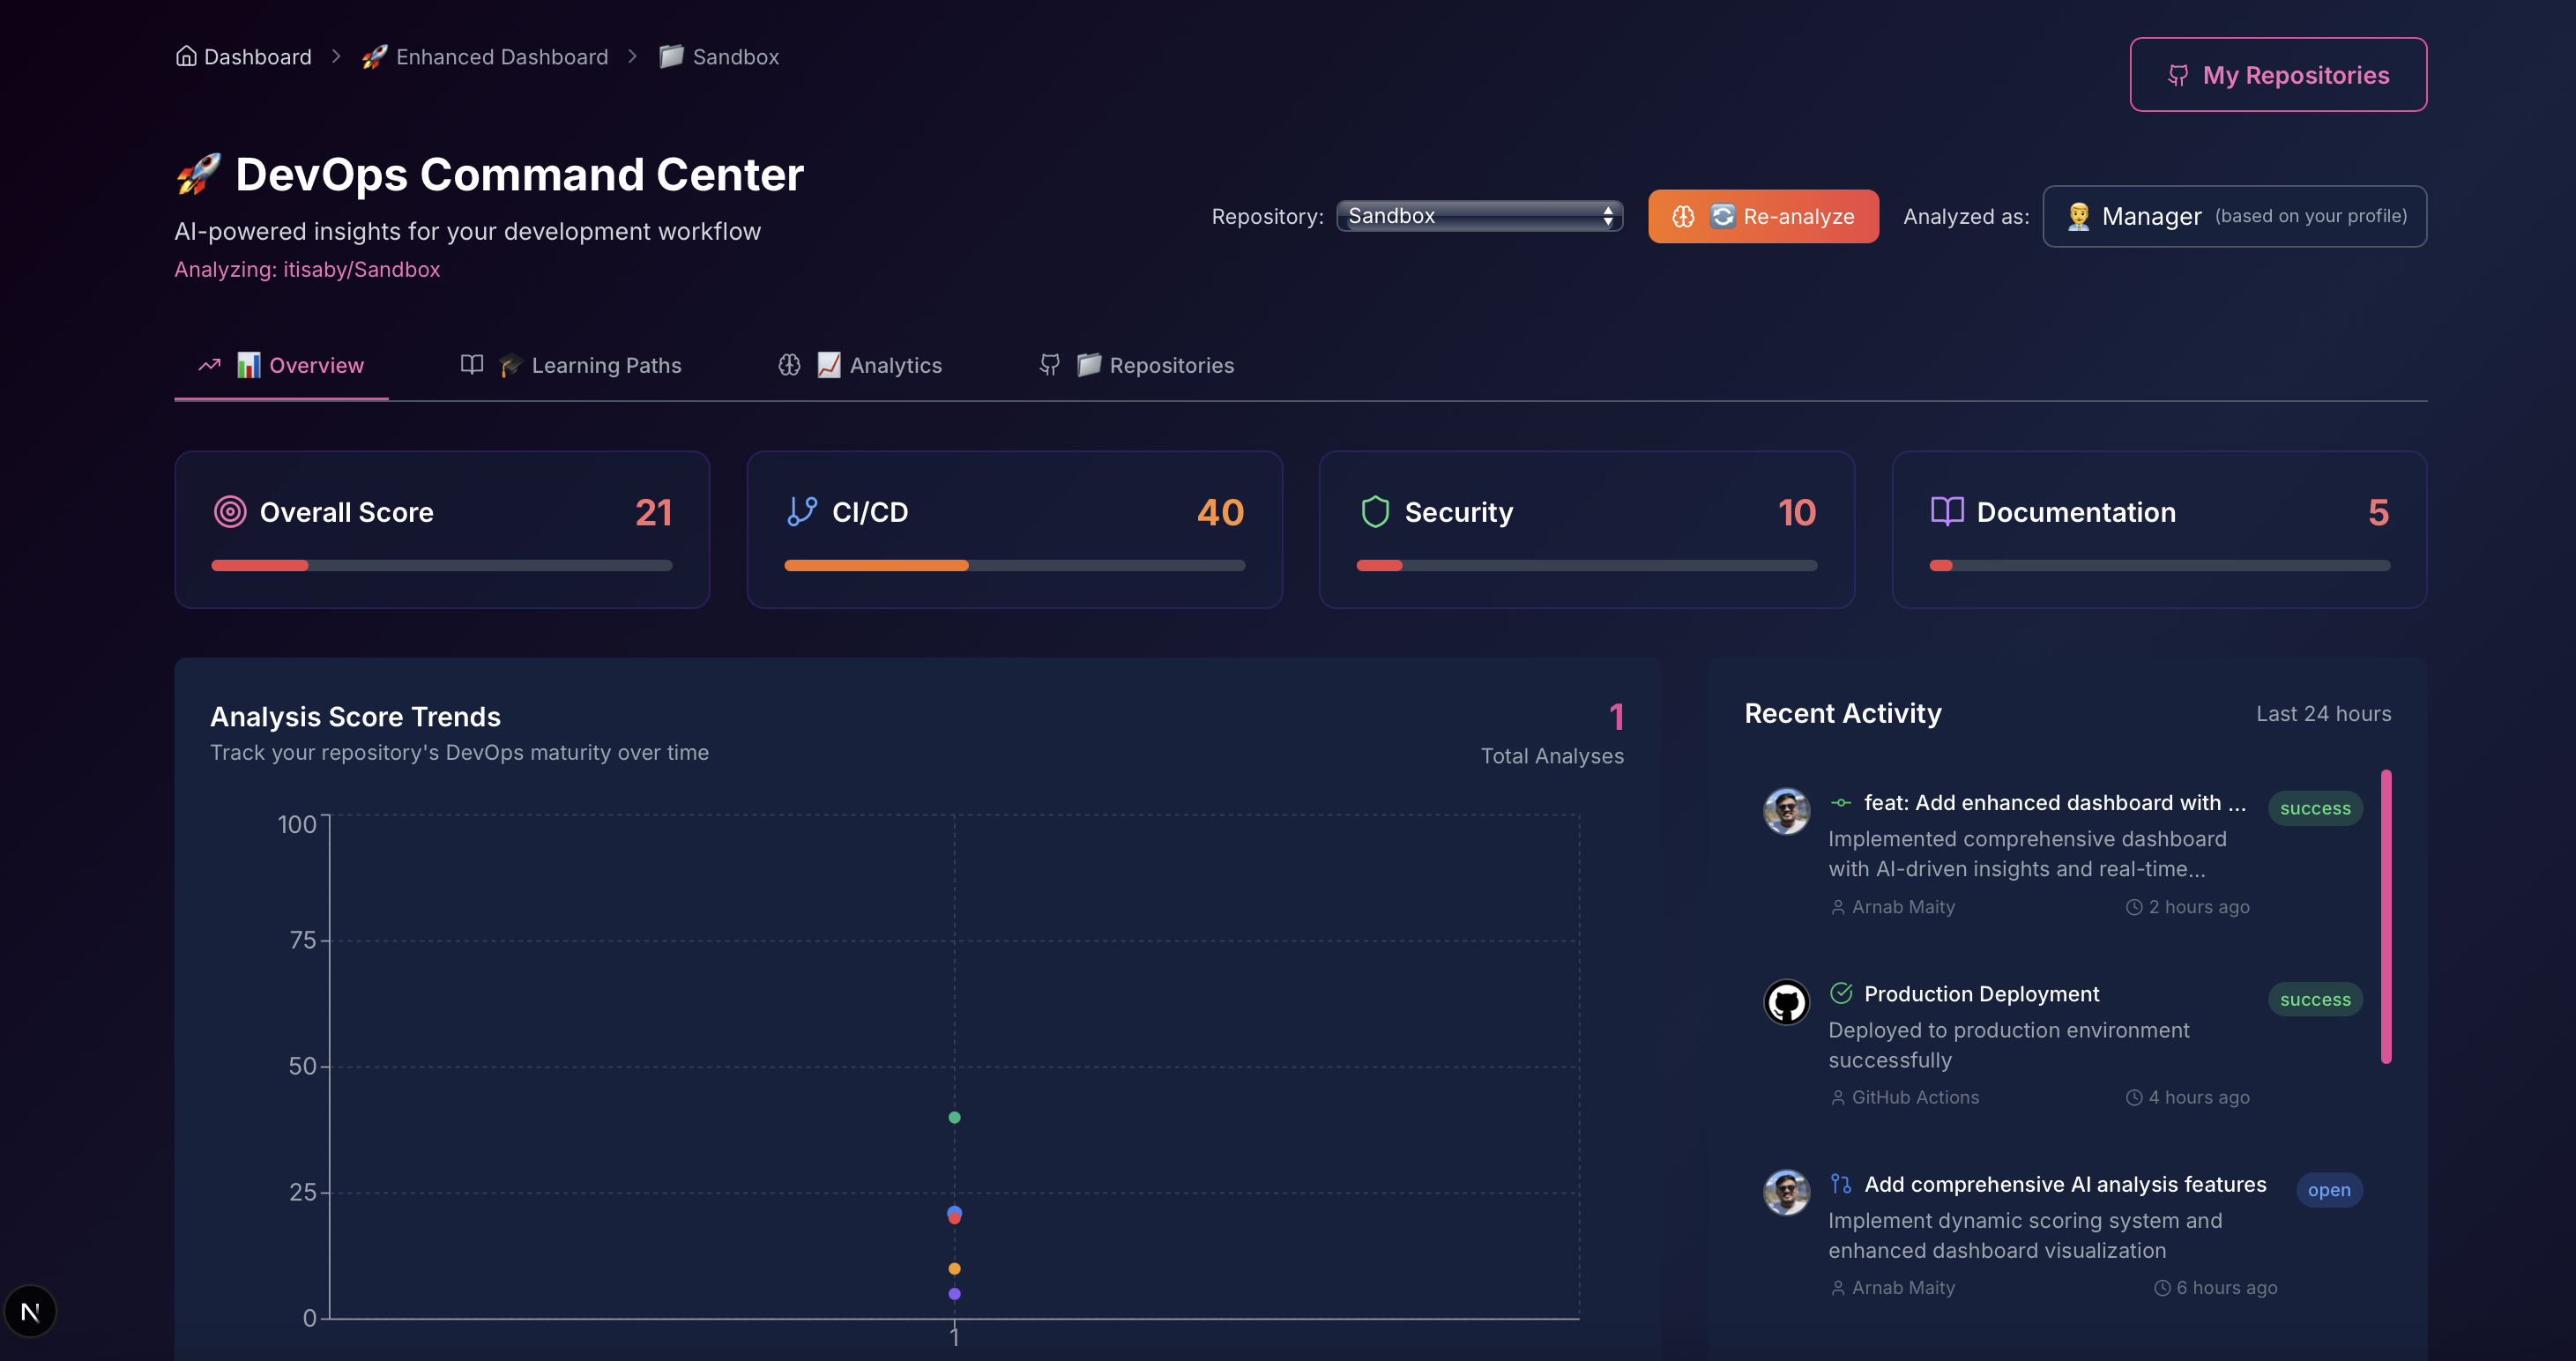This screenshot has width=2576, height=1361.
Task: Open the Repository Sandbox dropdown
Action: tap(1479, 216)
